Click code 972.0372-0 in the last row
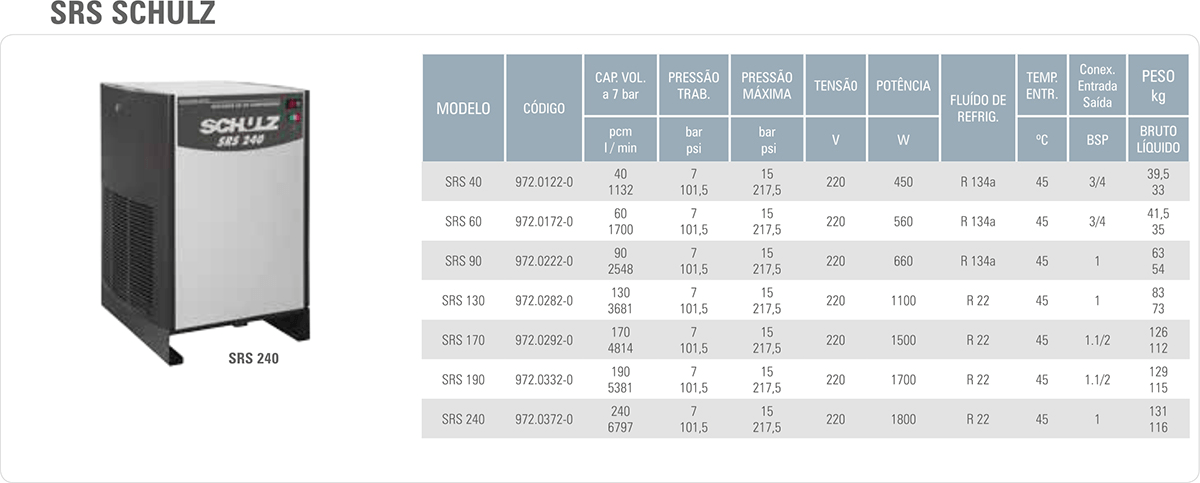This screenshot has width=1200, height=483. pos(544,420)
